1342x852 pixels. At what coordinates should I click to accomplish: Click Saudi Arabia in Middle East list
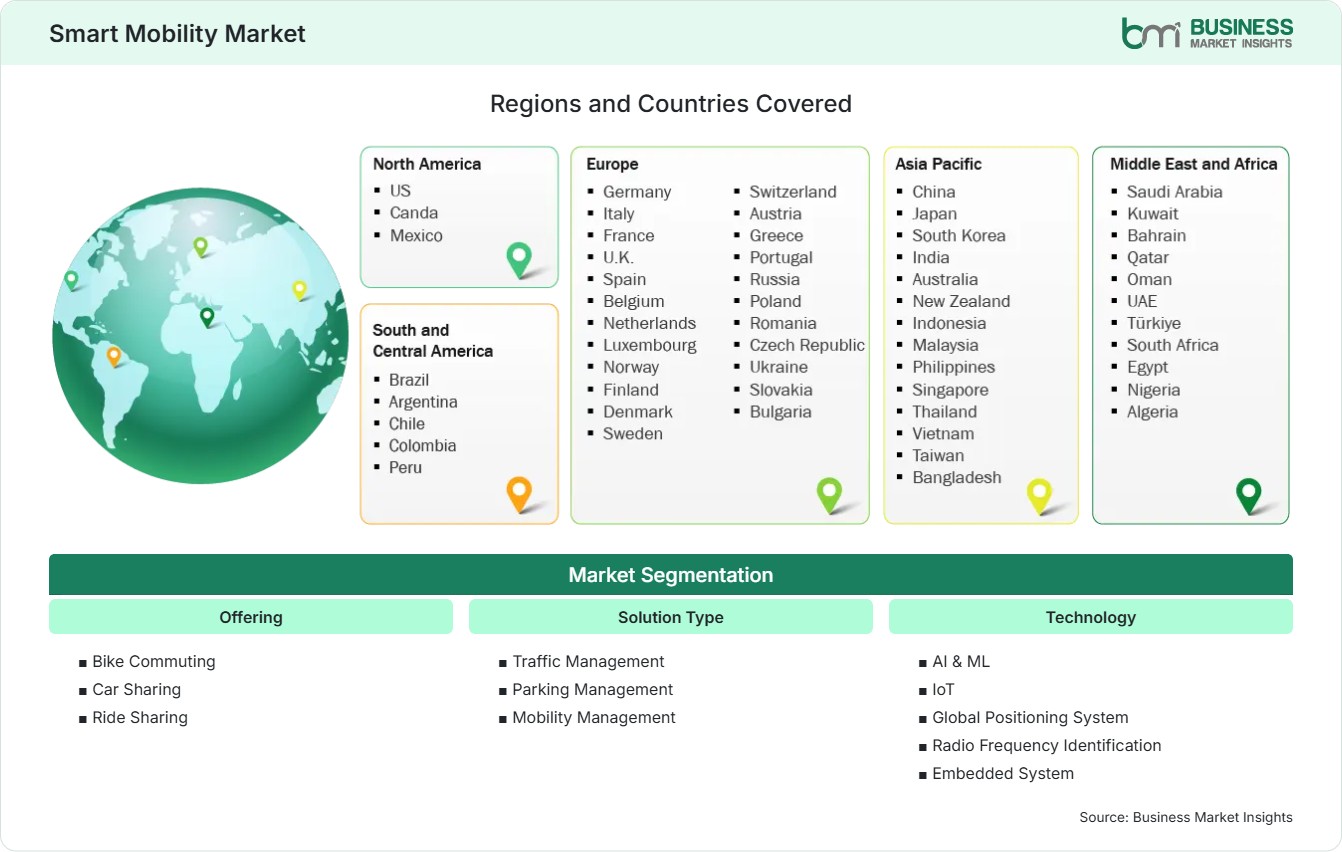1175,192
